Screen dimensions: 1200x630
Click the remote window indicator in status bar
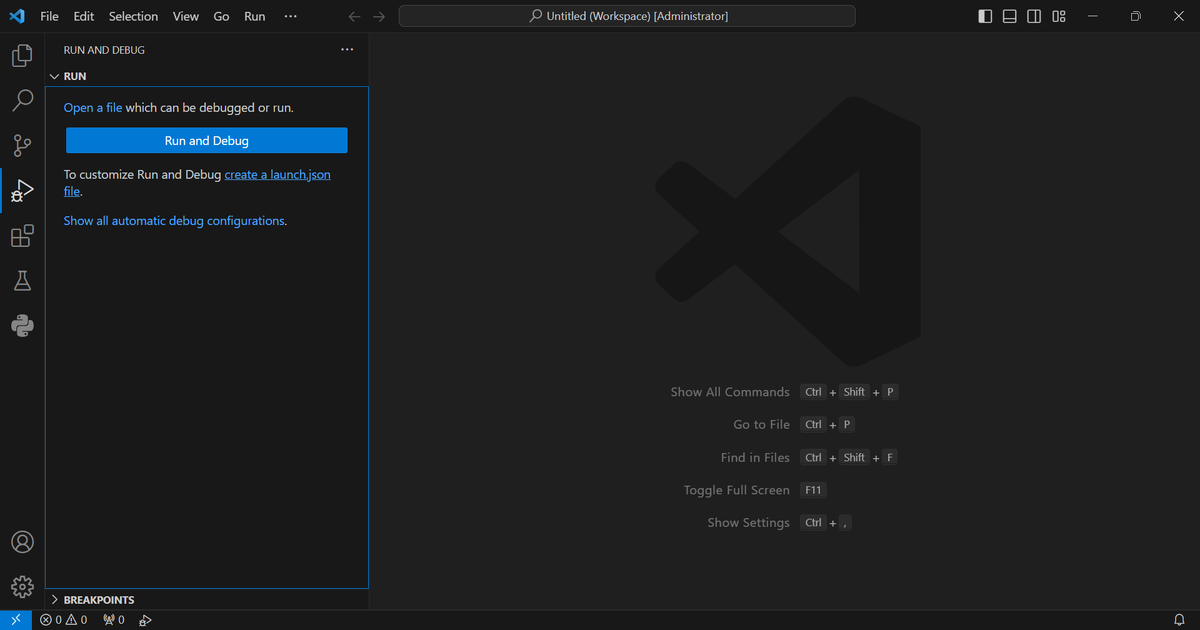[x=16, y=620]
